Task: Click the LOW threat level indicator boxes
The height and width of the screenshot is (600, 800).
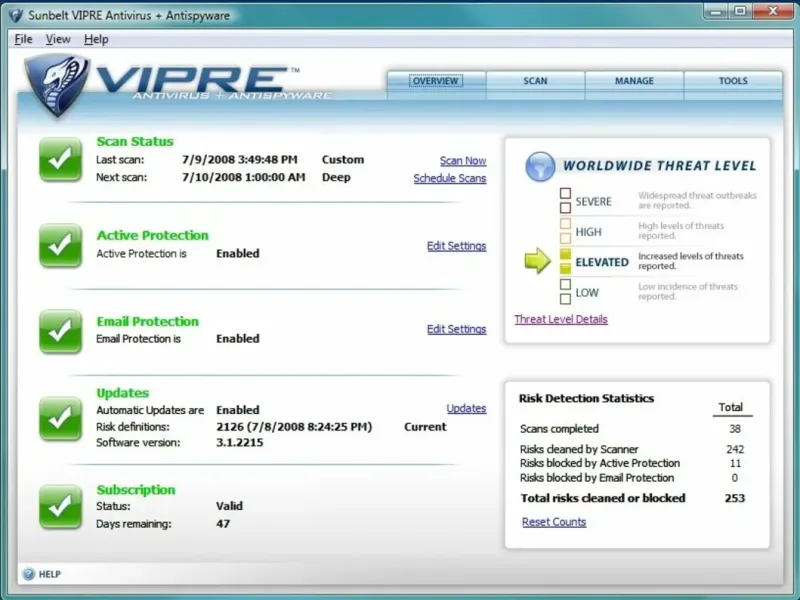Action: coord(565,292)
